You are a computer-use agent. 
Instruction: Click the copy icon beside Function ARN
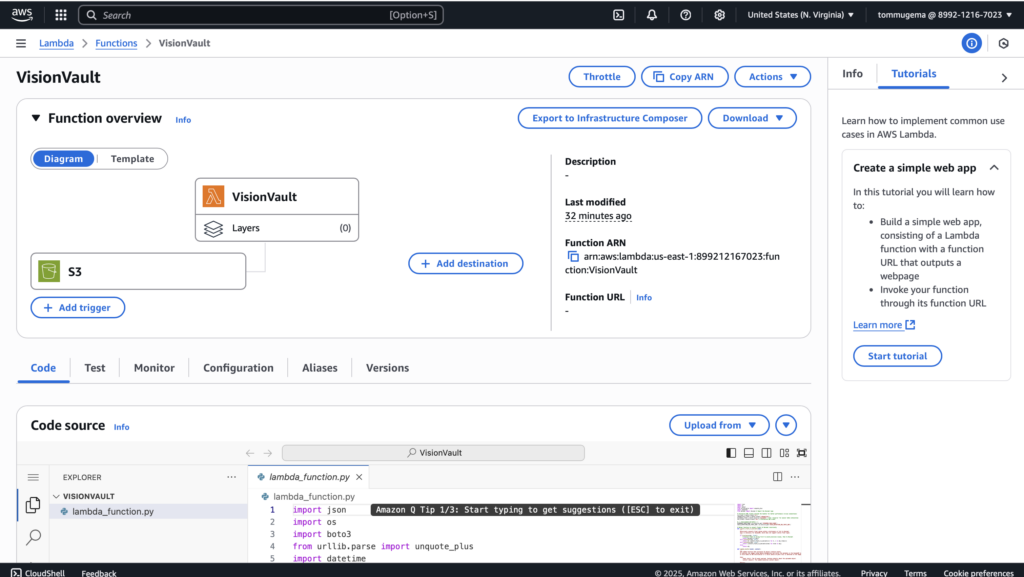[x=573, y=257]
